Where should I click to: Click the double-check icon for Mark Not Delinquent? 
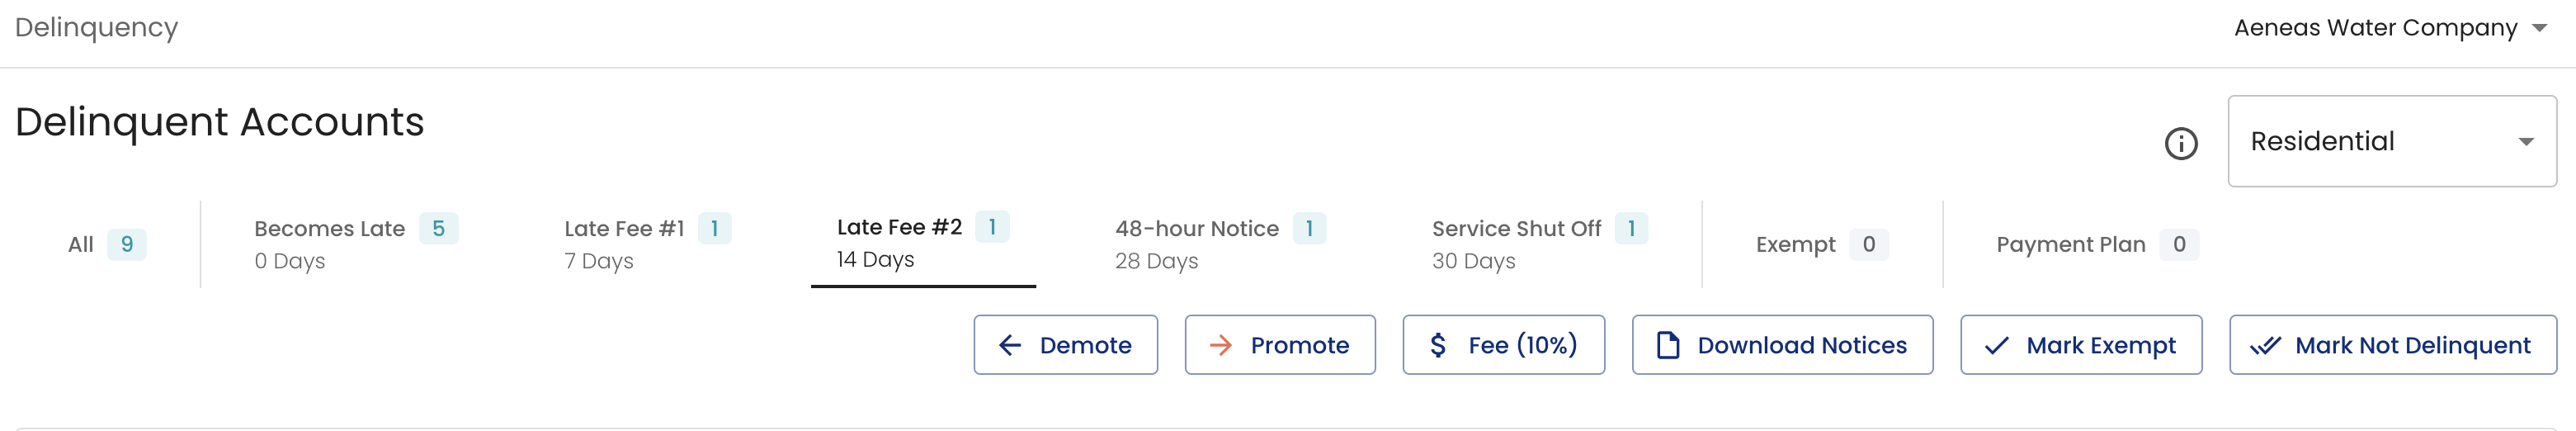click(2265, 346)
